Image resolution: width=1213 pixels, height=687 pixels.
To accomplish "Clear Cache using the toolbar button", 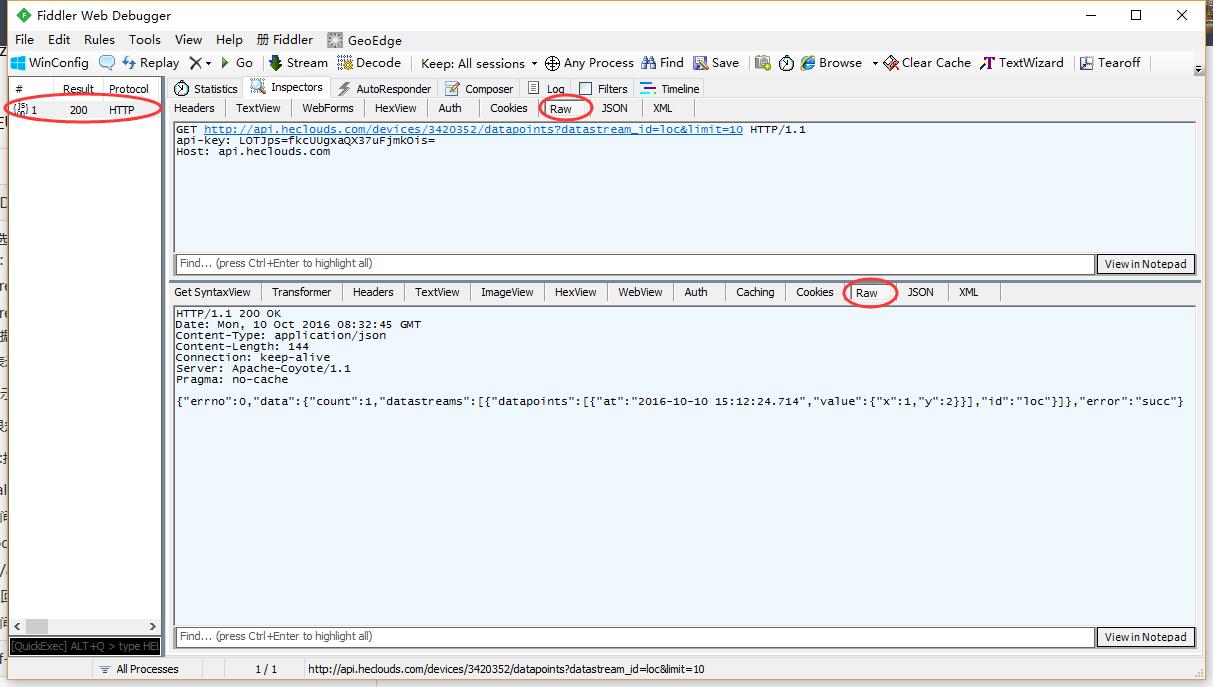I will point(927,62).
